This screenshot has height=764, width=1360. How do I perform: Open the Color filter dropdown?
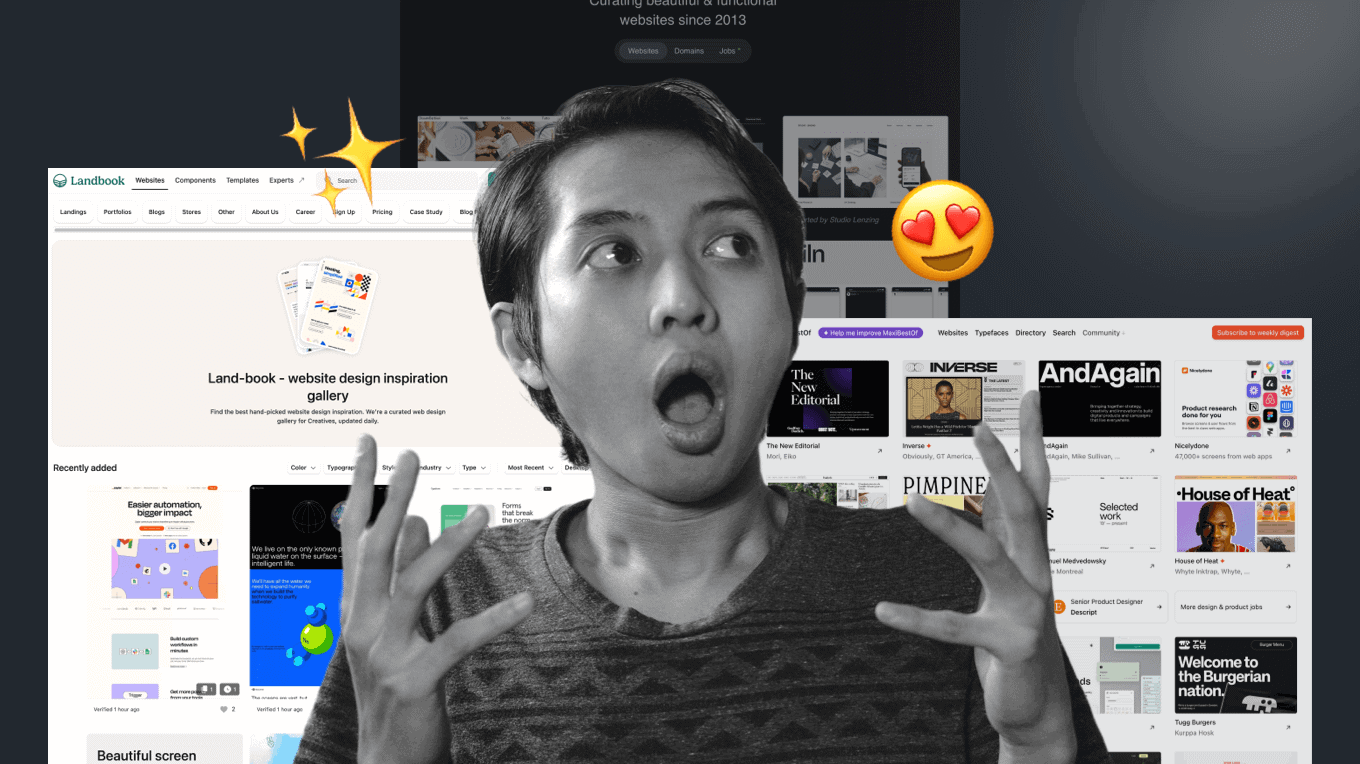tap(302, 467)
